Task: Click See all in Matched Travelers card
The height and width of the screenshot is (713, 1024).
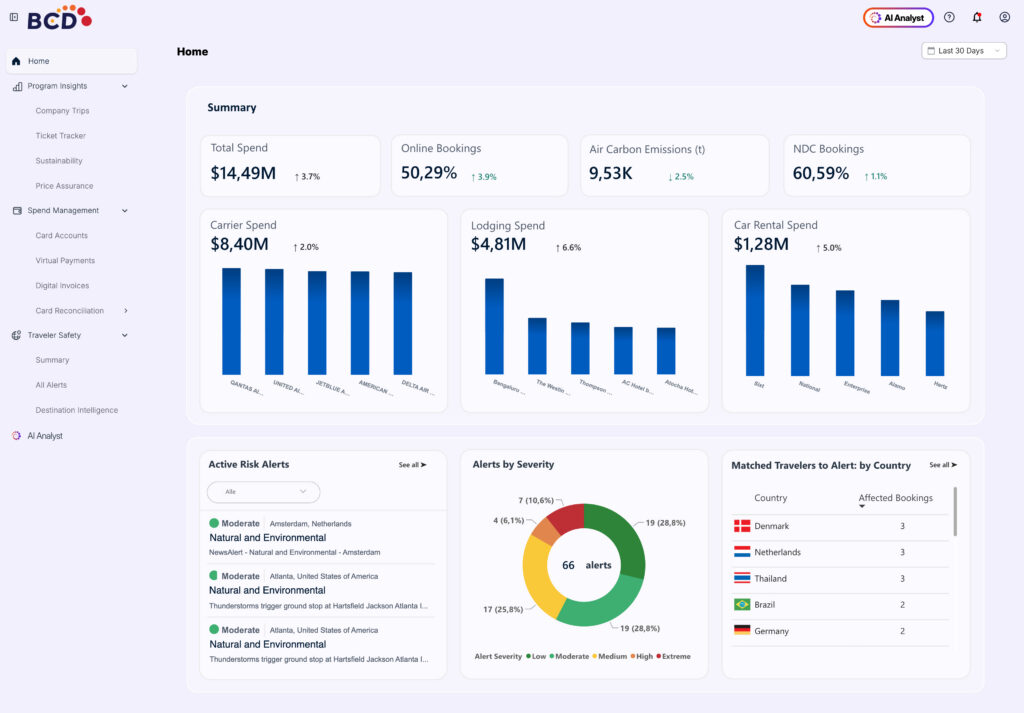Action: [x=943, y=465]
